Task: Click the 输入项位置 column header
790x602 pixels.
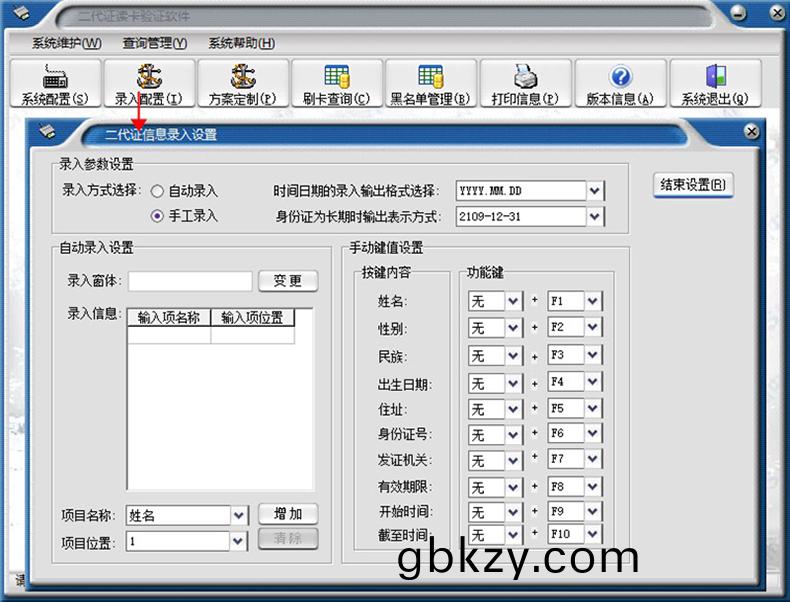Action: (252, 318)
